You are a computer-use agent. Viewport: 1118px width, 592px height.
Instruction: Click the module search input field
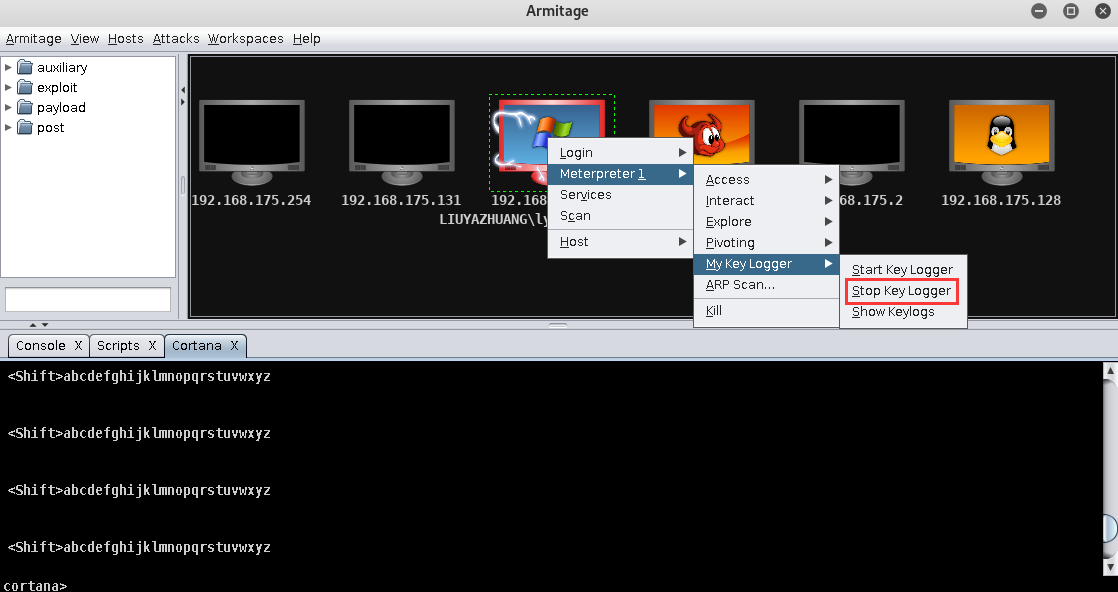88,300
